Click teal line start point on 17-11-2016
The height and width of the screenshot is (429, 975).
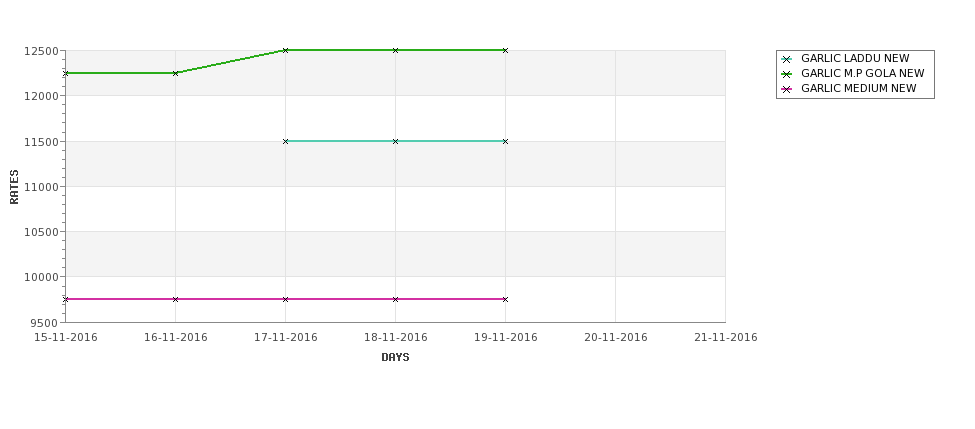click(285, 142)
